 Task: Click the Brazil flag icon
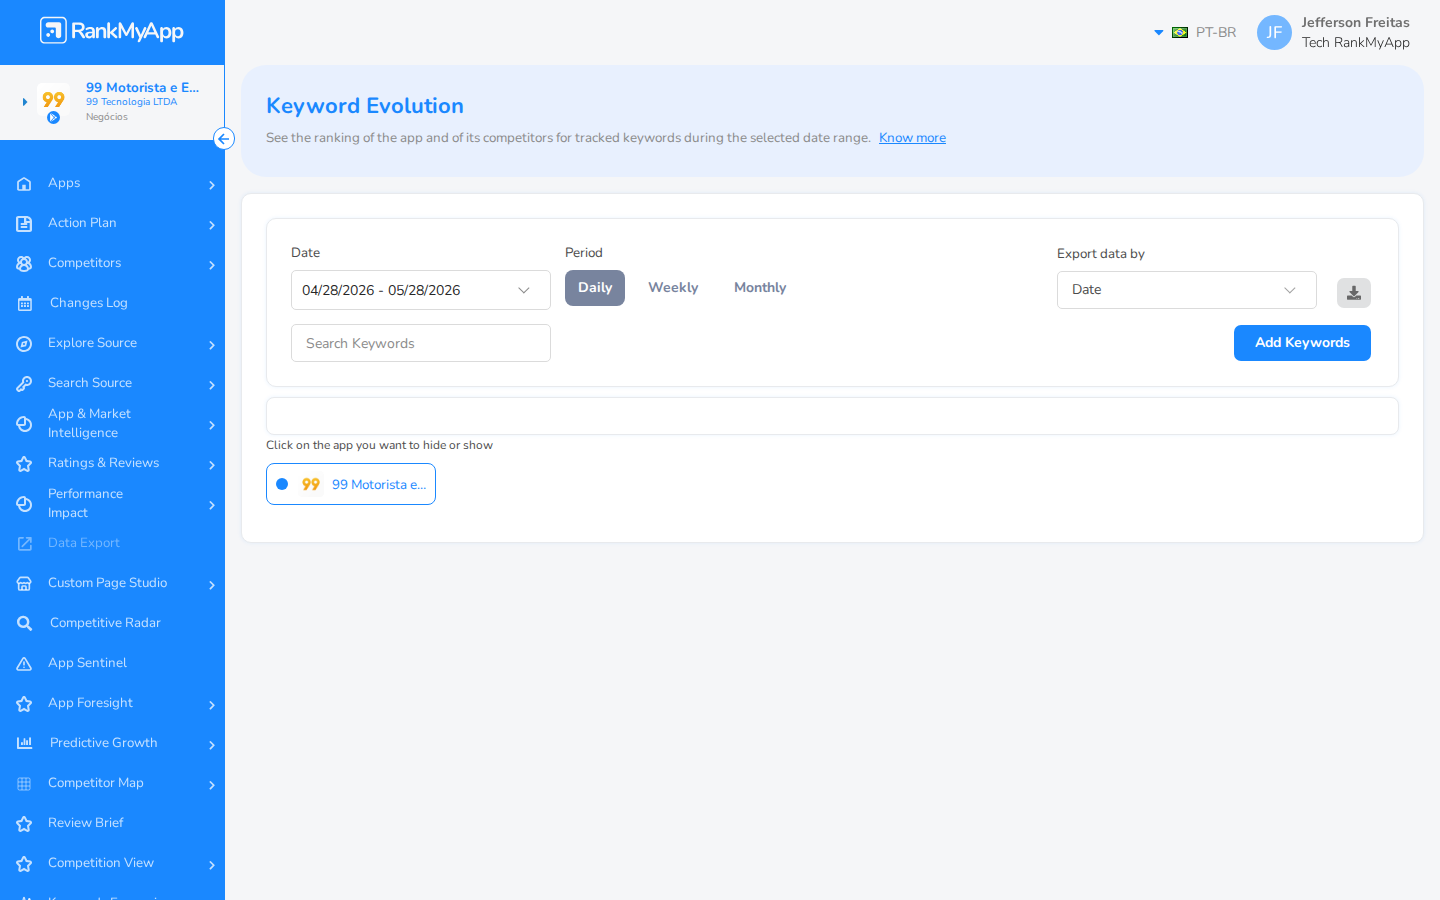(1180, 33)
